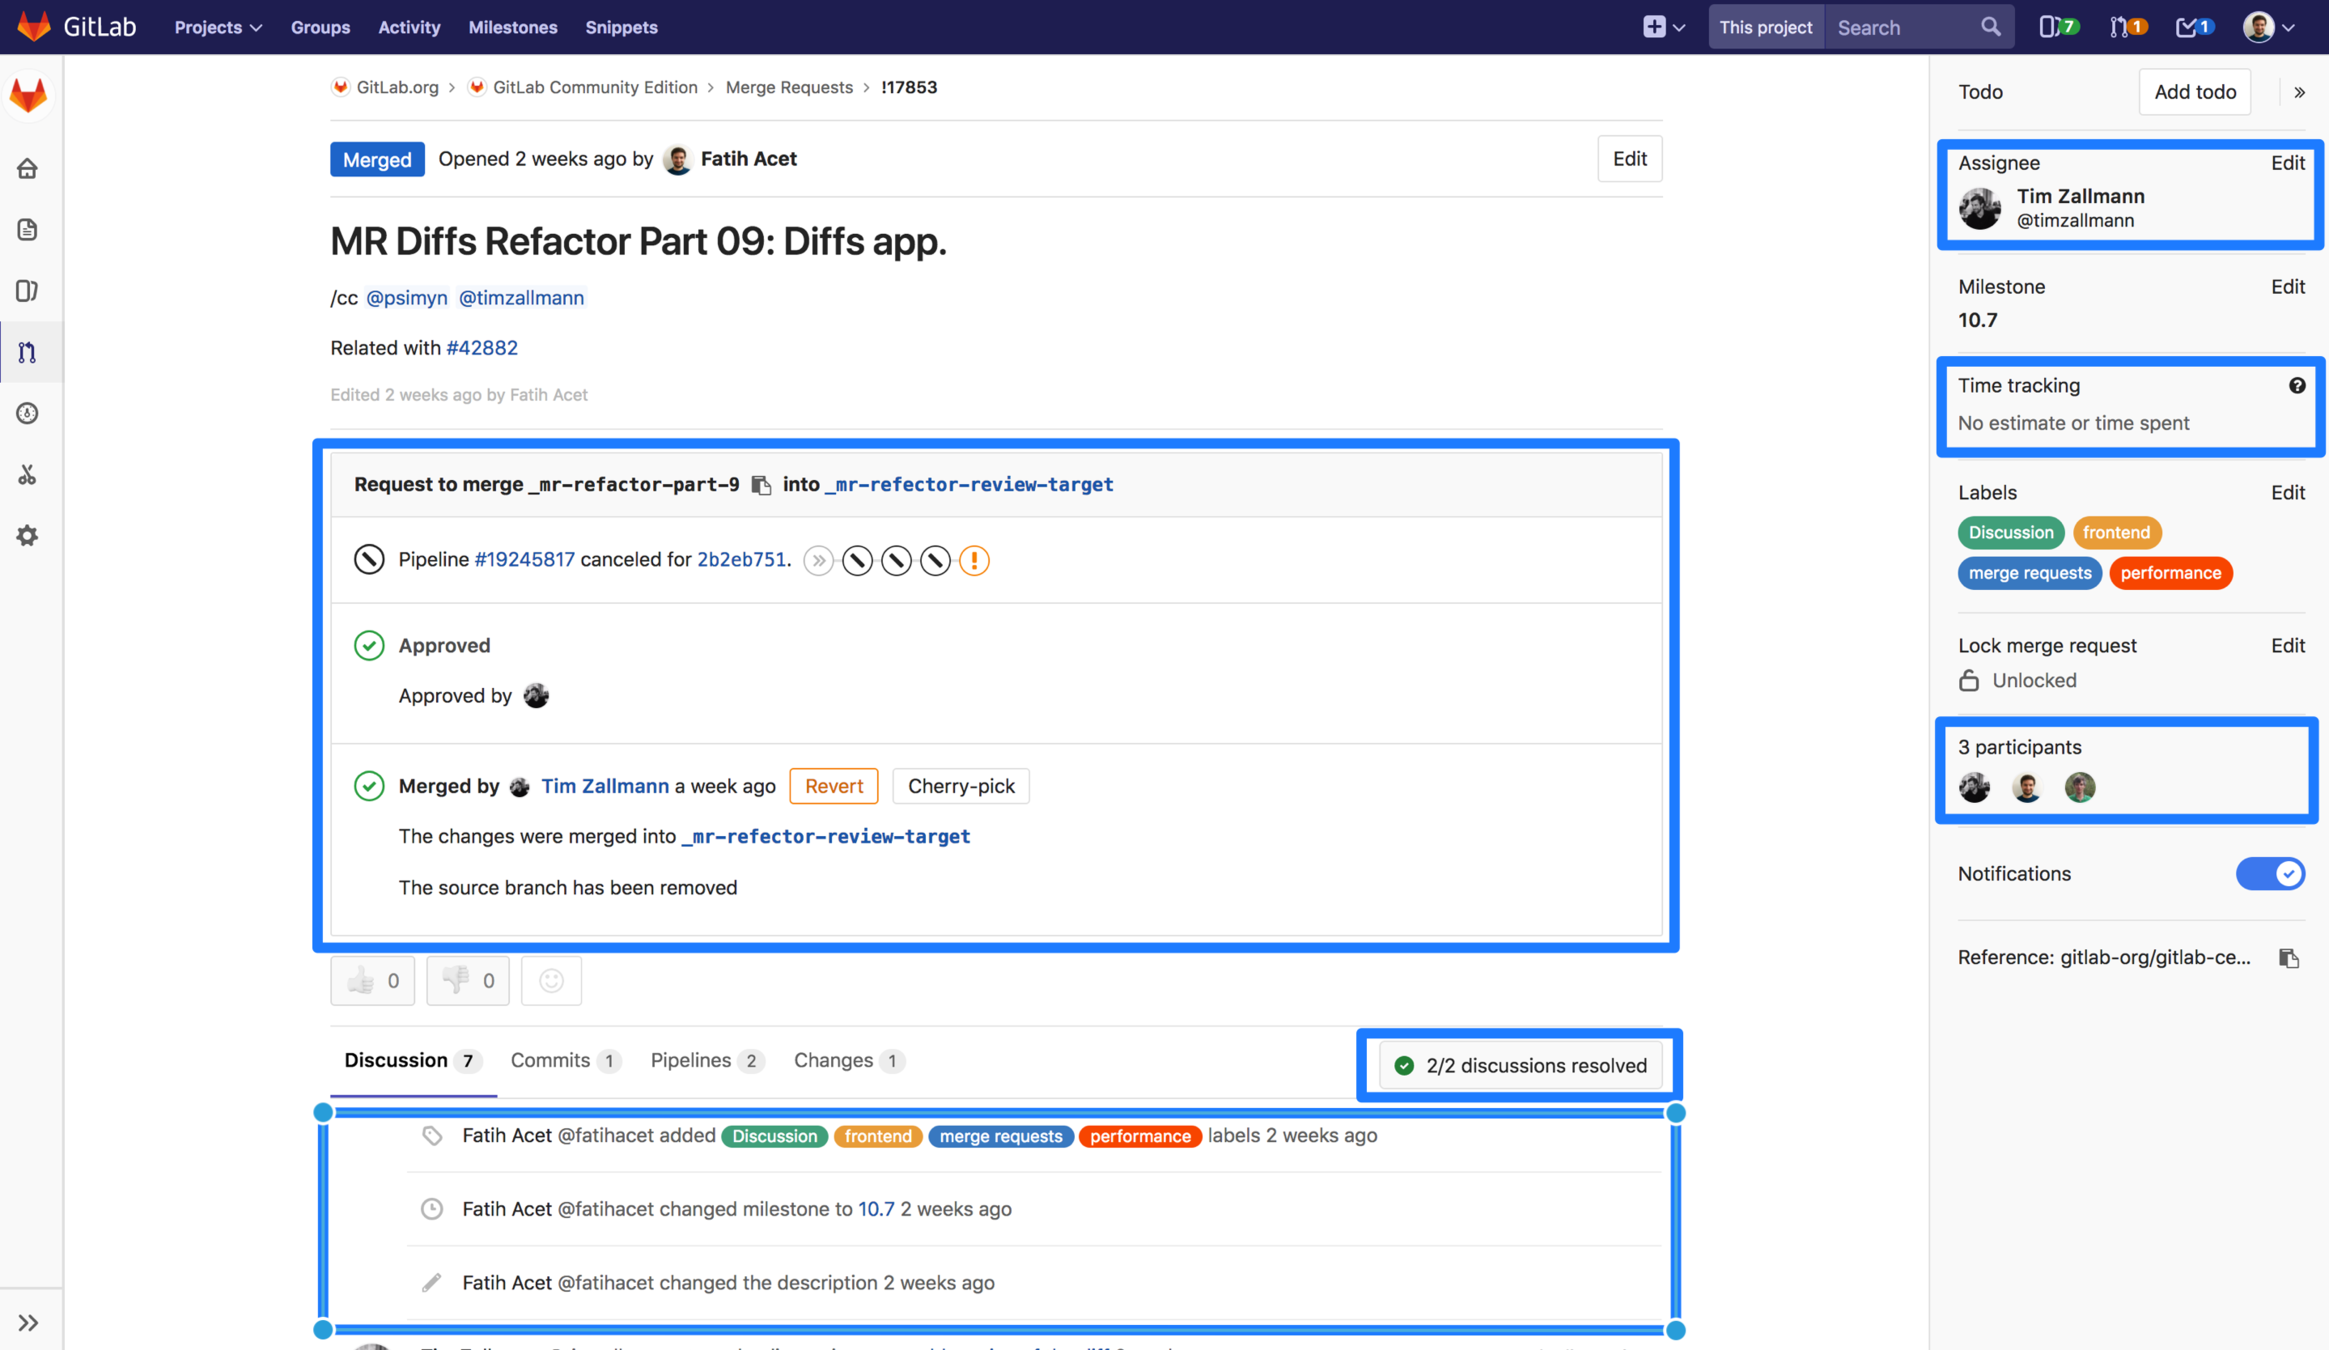Open the Merge Requests sidebar icon
This screenshot has width=2329, height=1350.
pyautogui.click(x=27, y=352)
